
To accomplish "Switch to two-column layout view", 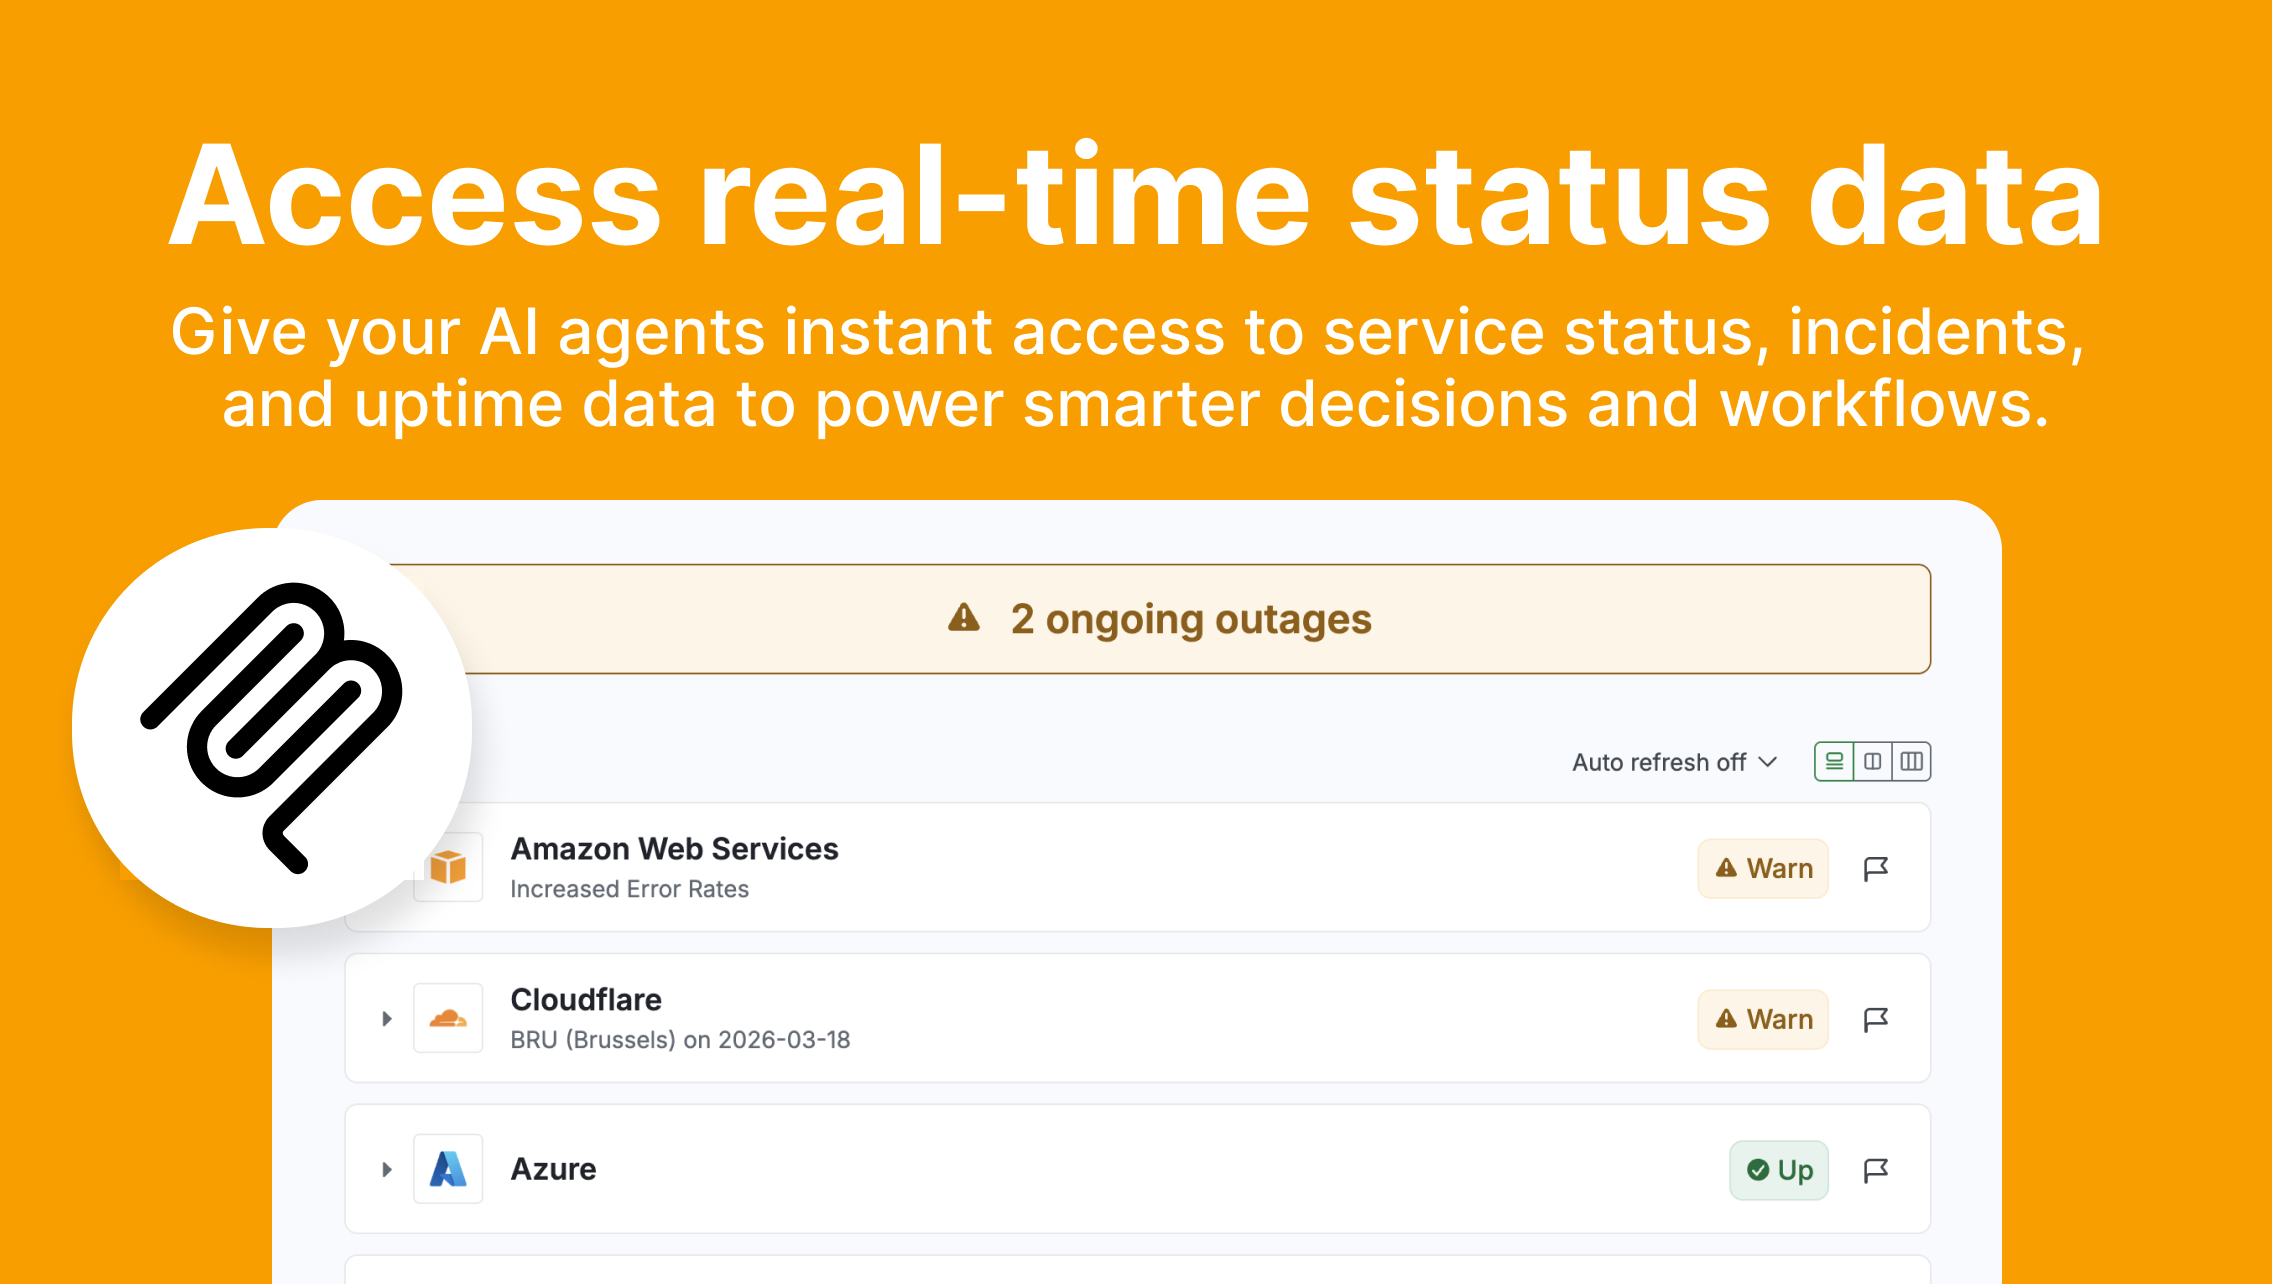I will click(1873, 762).
